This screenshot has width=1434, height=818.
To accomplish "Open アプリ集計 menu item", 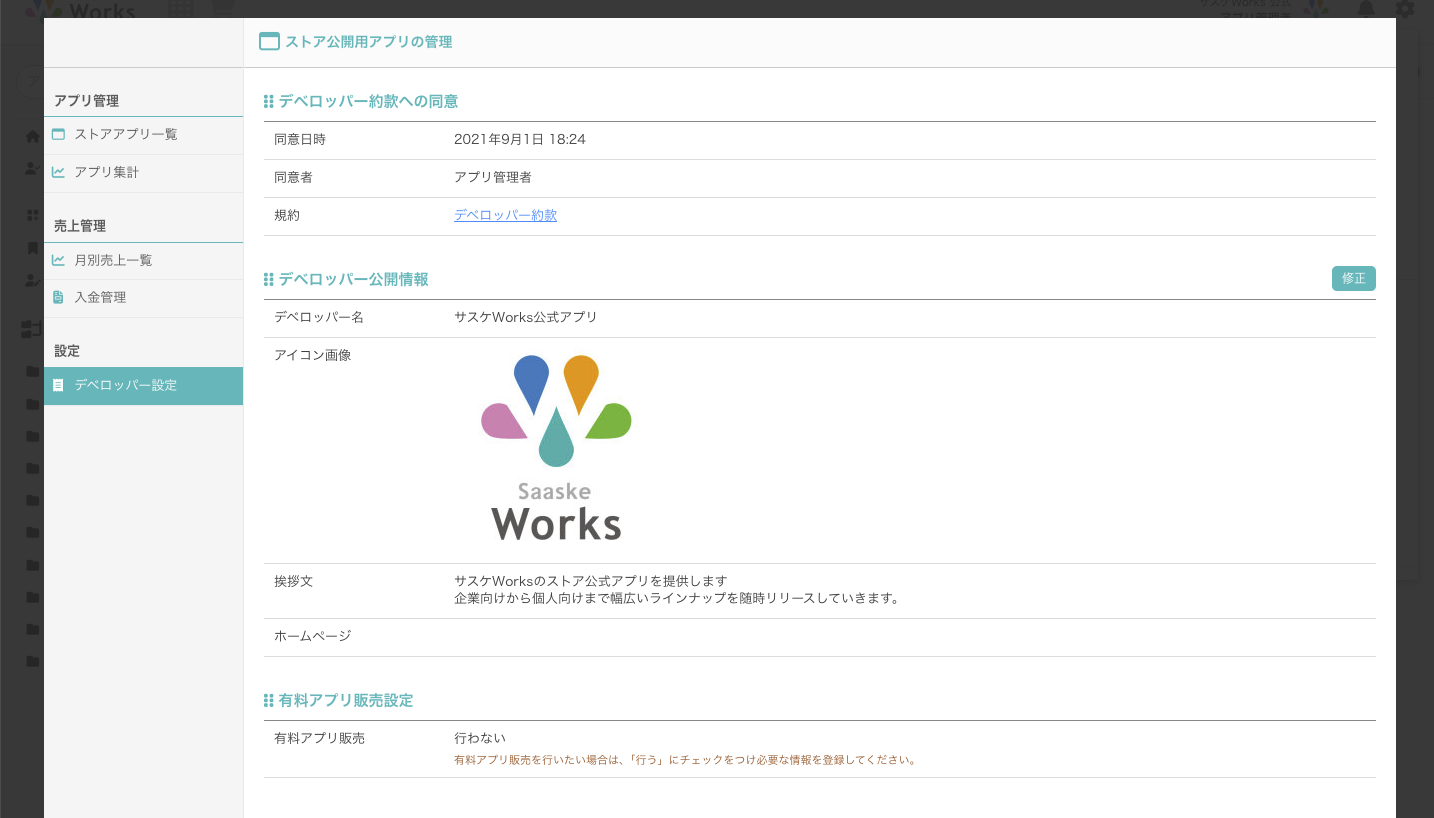I will coord(143,172).
